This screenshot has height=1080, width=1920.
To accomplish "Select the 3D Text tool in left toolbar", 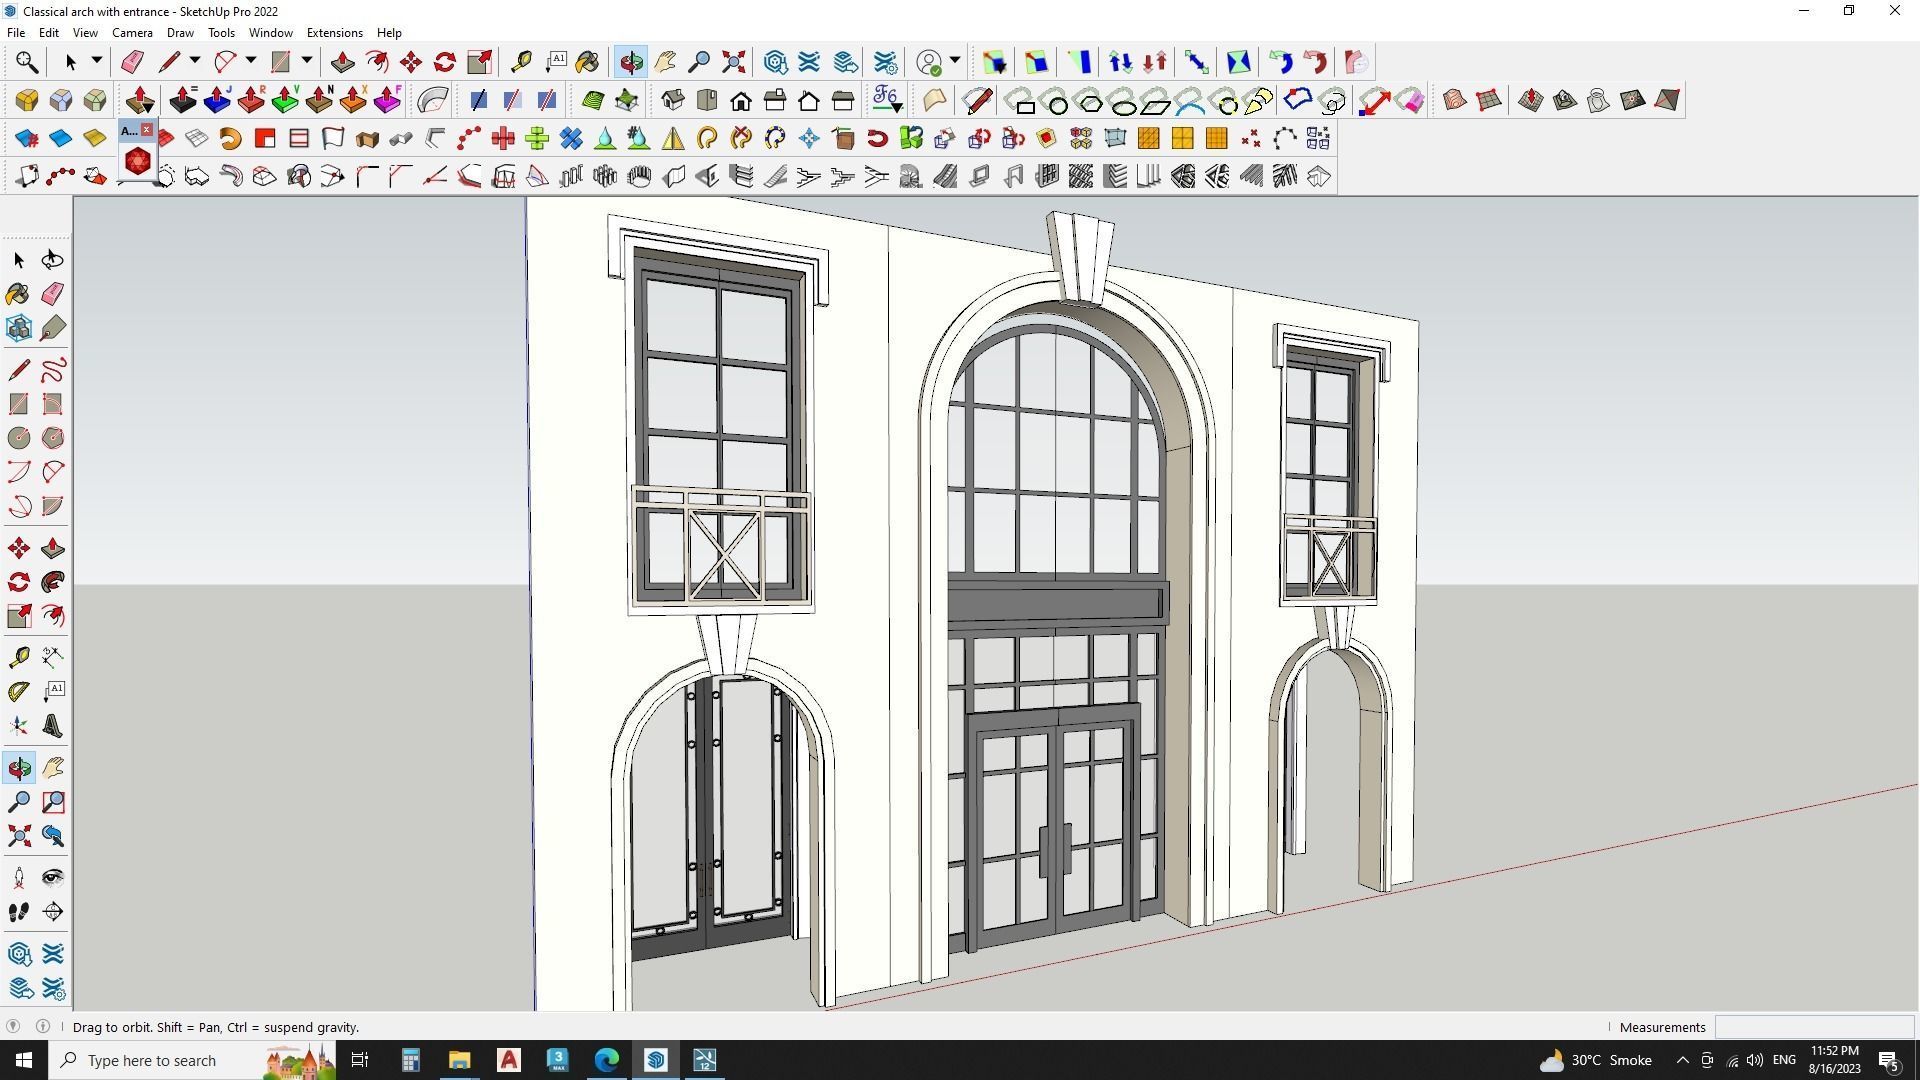I will point(53,726).
